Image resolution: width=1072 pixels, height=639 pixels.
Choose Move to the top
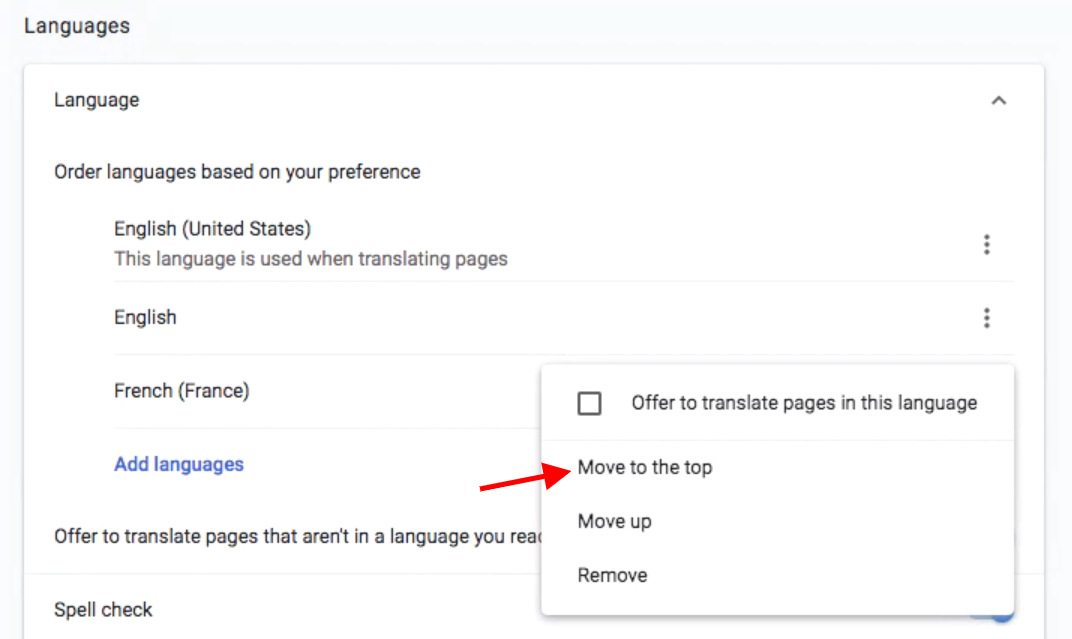coord(645,468)
